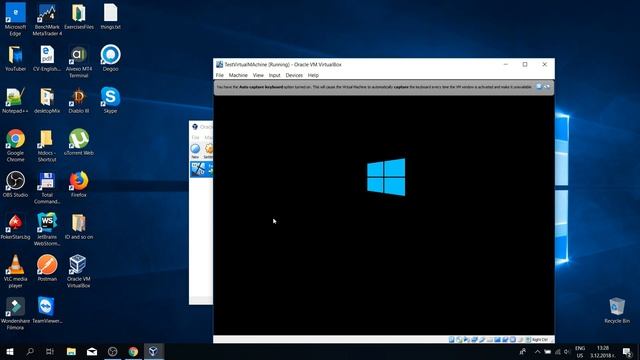Open the volume control in system tray
640x360 pixels.
pyautogui.click(x=567, y=351)
